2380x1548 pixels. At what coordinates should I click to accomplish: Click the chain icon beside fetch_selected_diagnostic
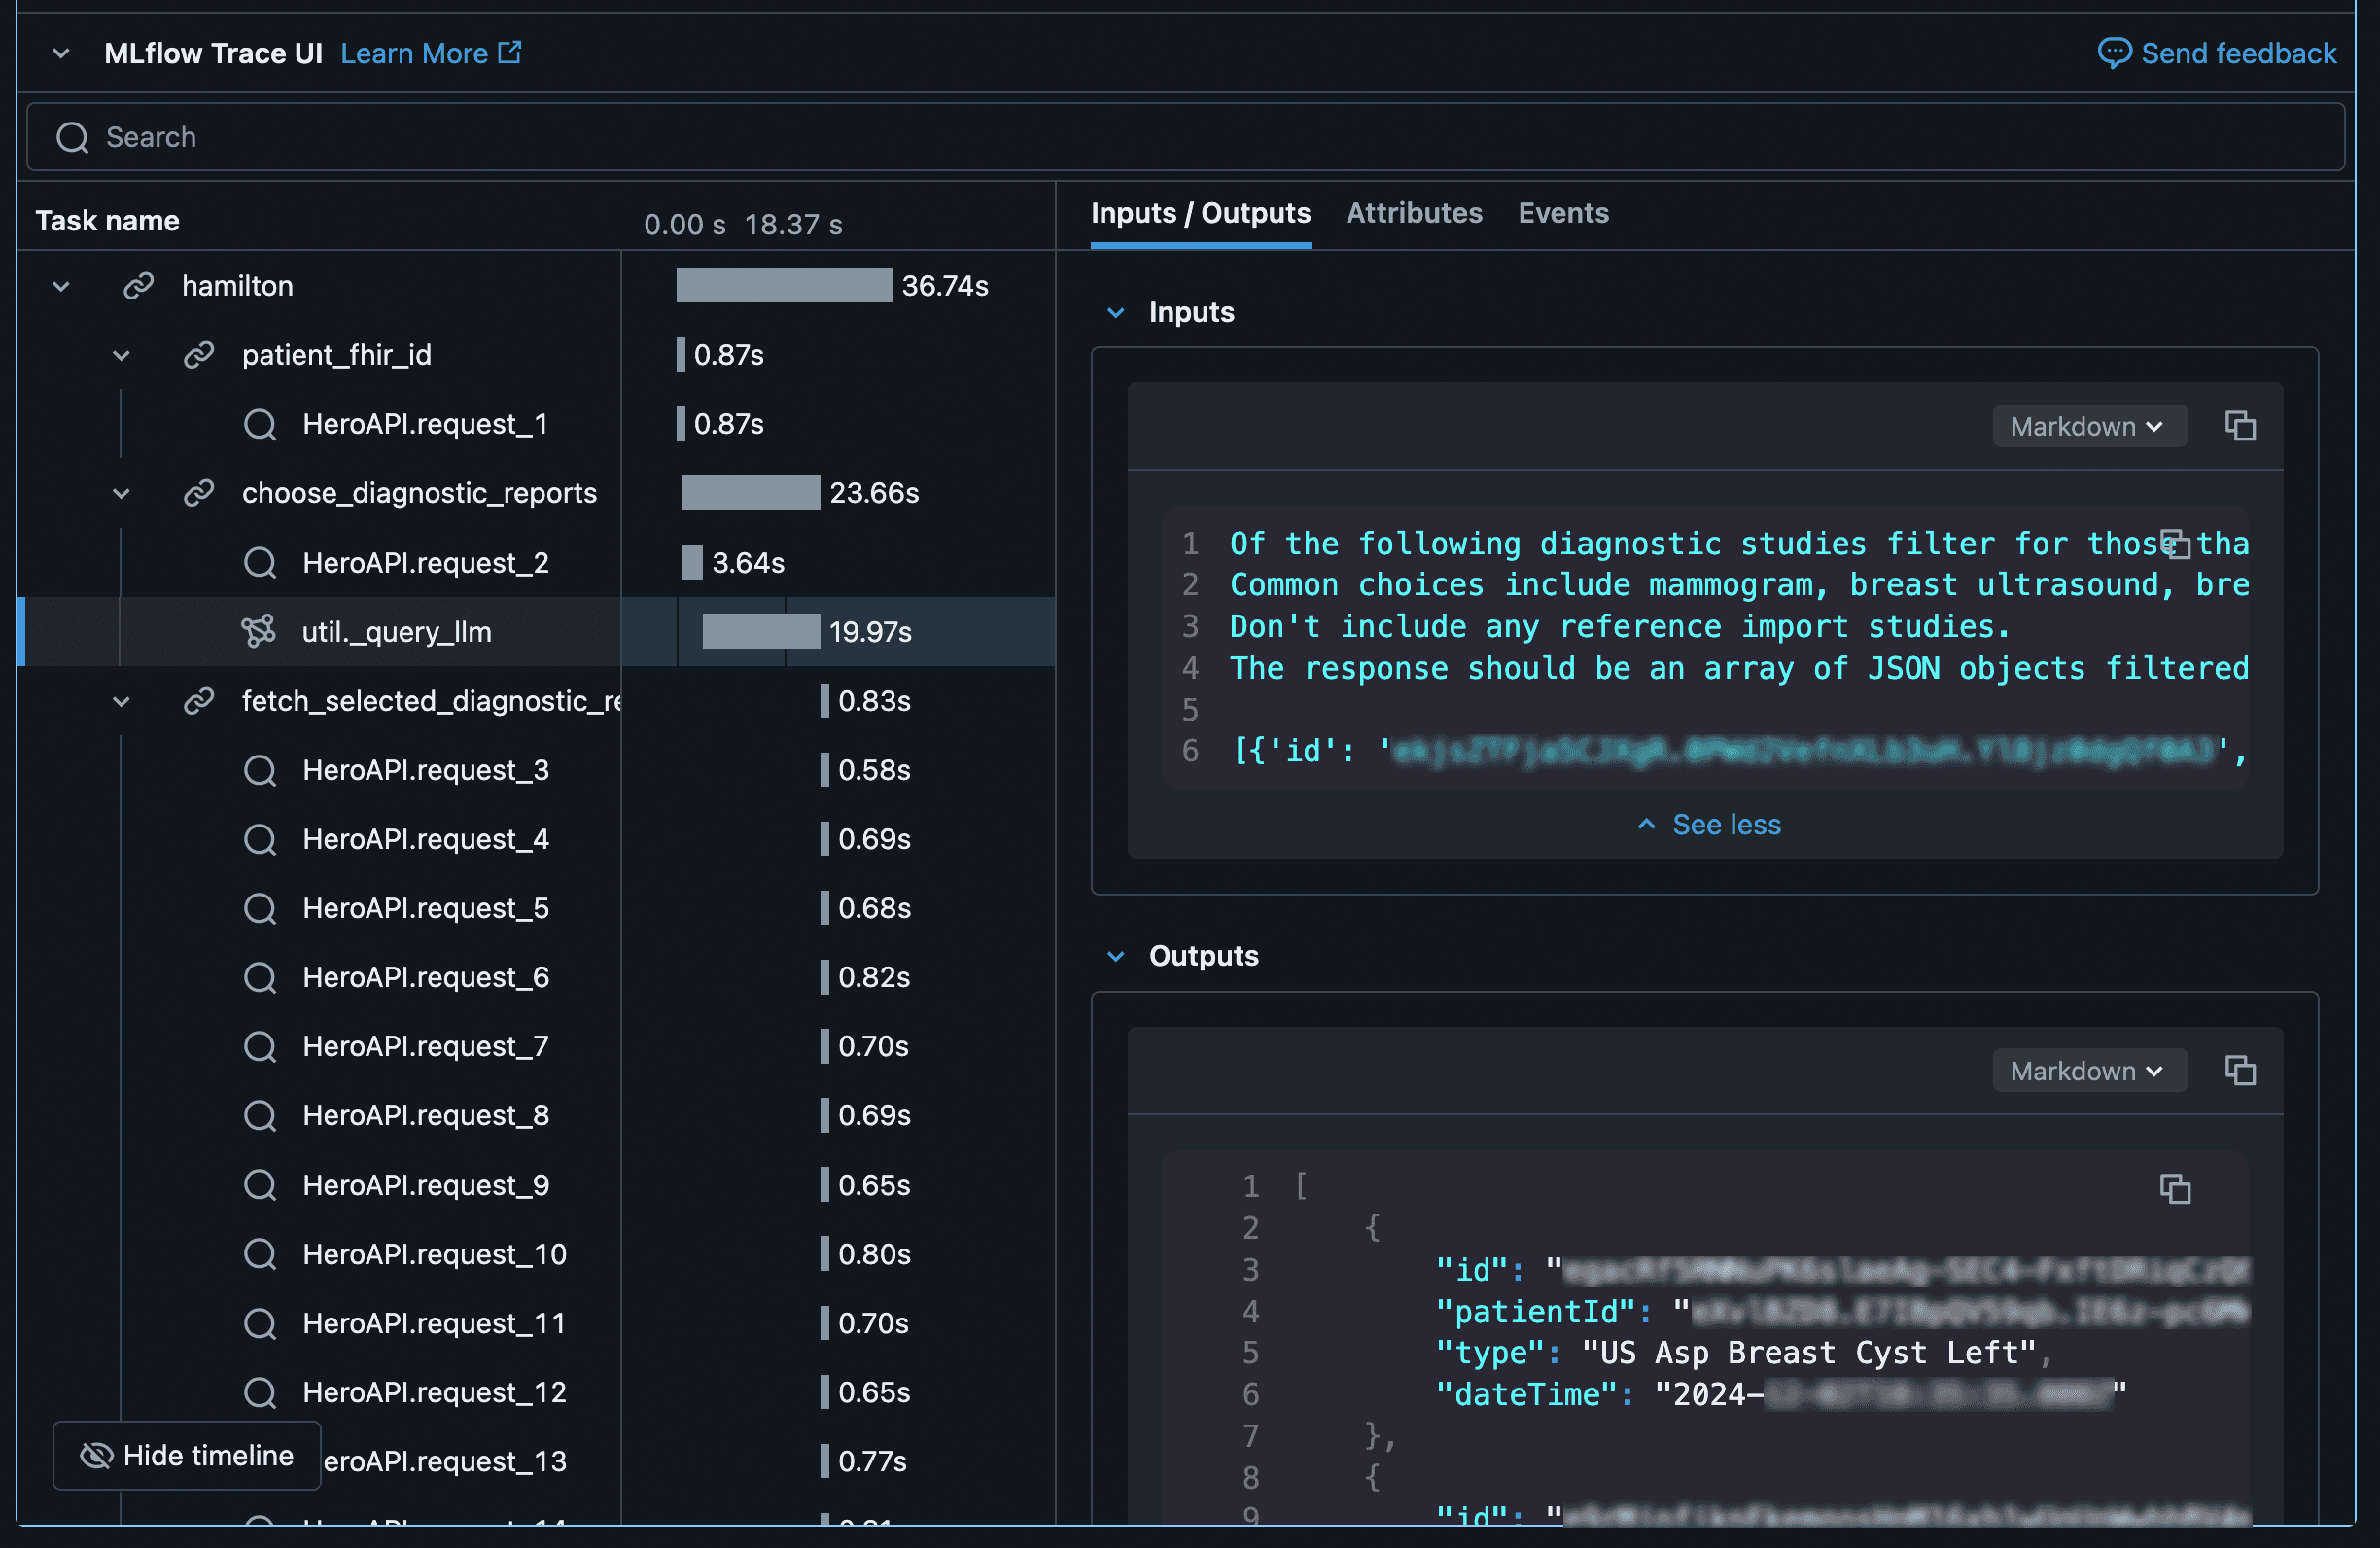pos(199,701)
